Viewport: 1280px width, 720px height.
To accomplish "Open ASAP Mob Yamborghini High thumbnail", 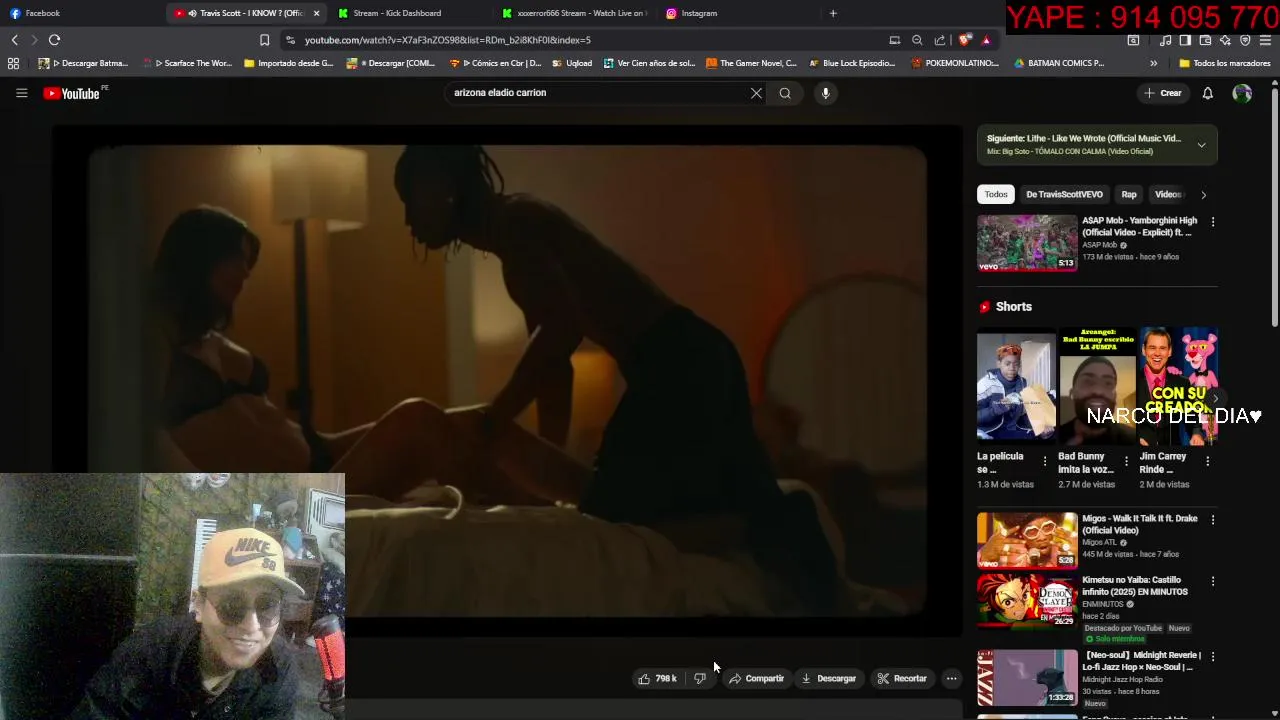I will (x=1027, y=243).
